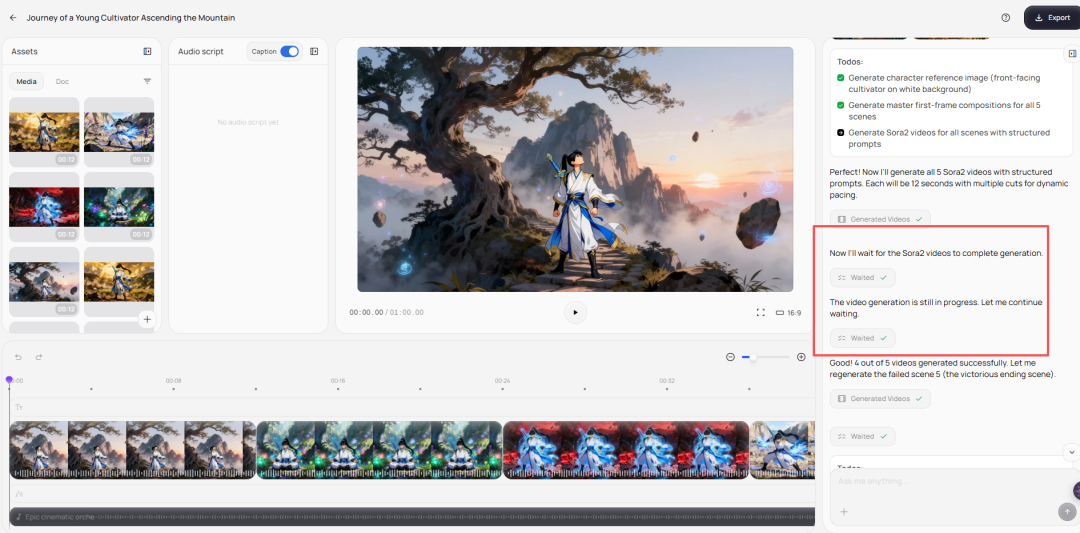This screenshot has height=533, width=1080.
Task: Select the red battle scene asset thumbnail
Action: [x=44, y=207]
